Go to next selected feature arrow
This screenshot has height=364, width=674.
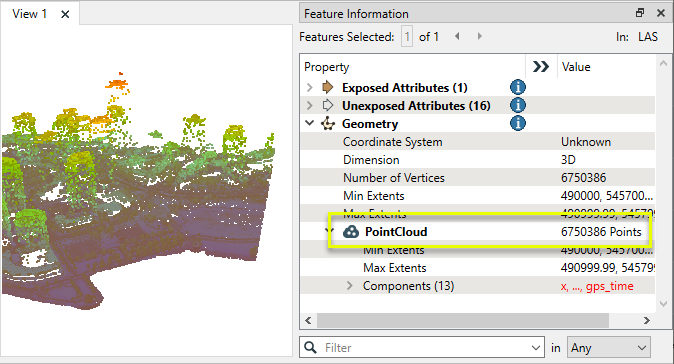(480, 37)
